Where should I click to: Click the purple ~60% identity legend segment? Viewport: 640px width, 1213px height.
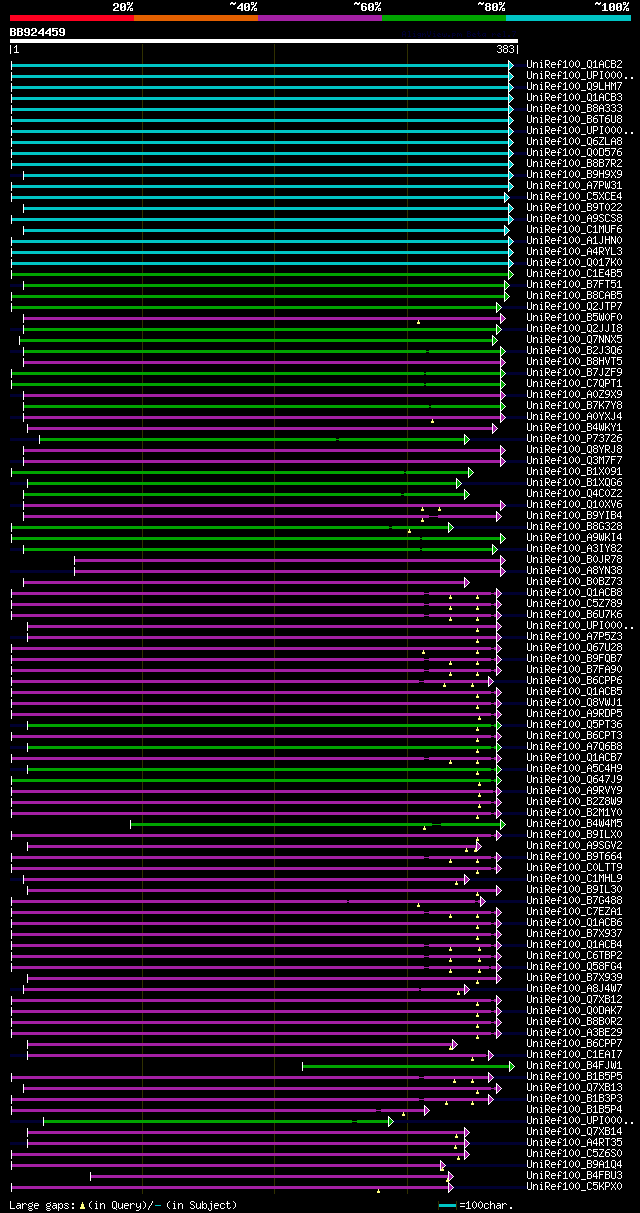click(x=320, y=17)
